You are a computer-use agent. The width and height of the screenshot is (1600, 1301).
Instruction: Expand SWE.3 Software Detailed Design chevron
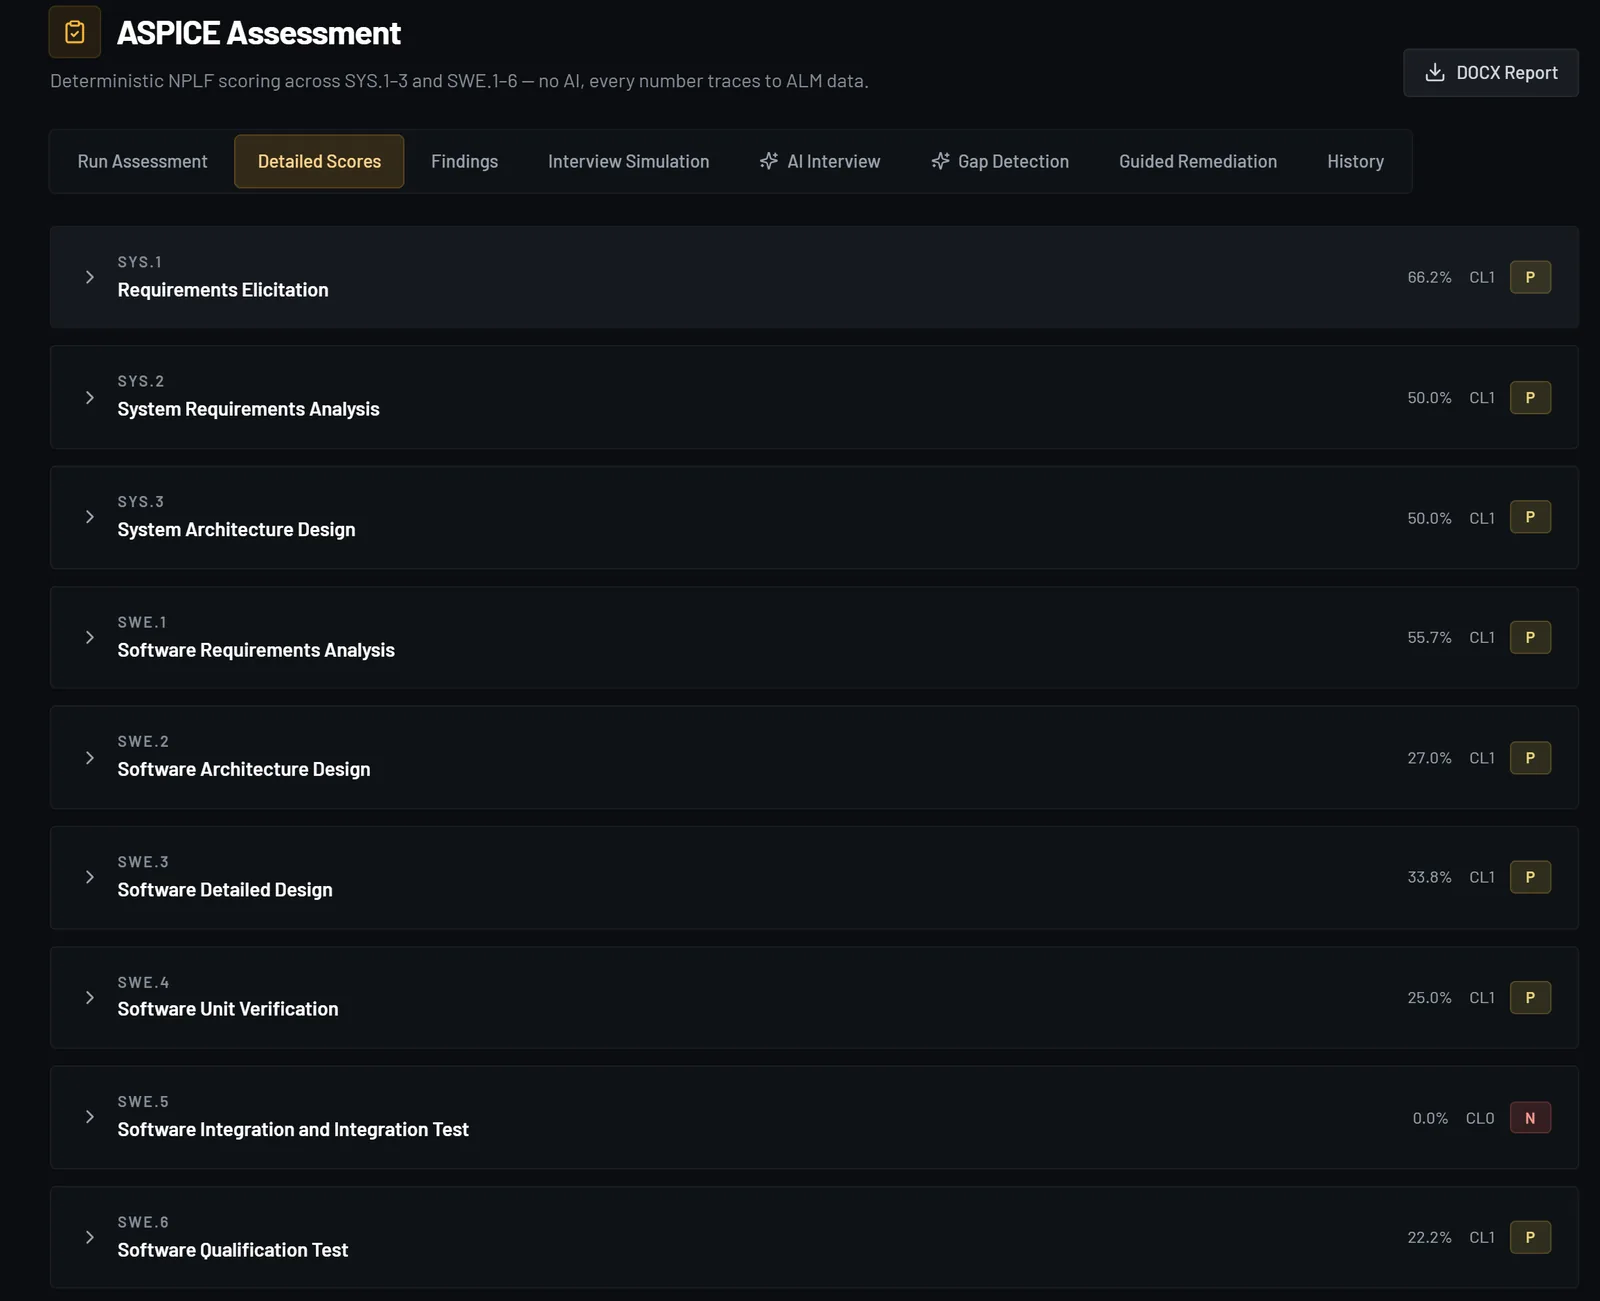pos(90,877)
